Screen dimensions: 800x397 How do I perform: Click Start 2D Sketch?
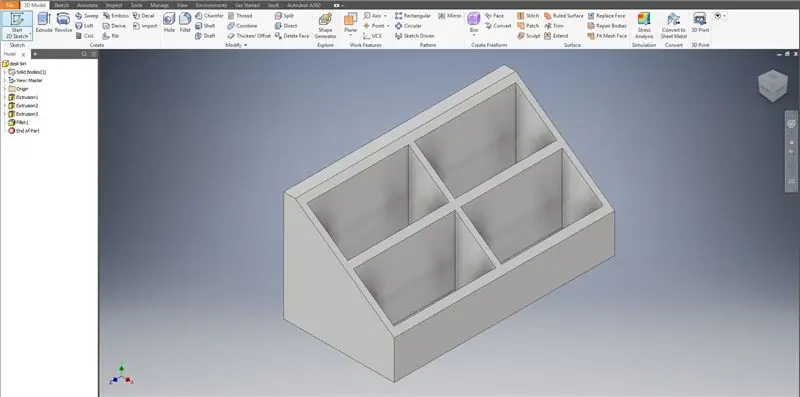tap(17, 26)
